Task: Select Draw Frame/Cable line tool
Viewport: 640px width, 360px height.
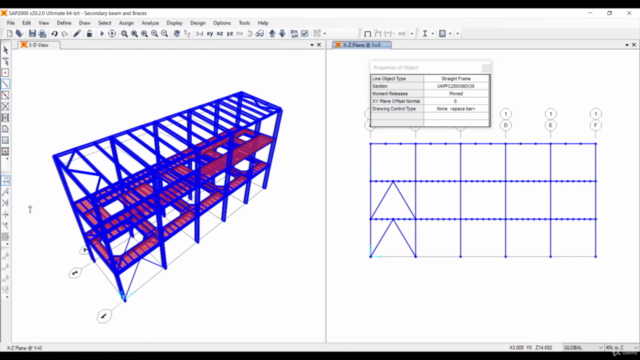Action: click(x=5, y=84)
